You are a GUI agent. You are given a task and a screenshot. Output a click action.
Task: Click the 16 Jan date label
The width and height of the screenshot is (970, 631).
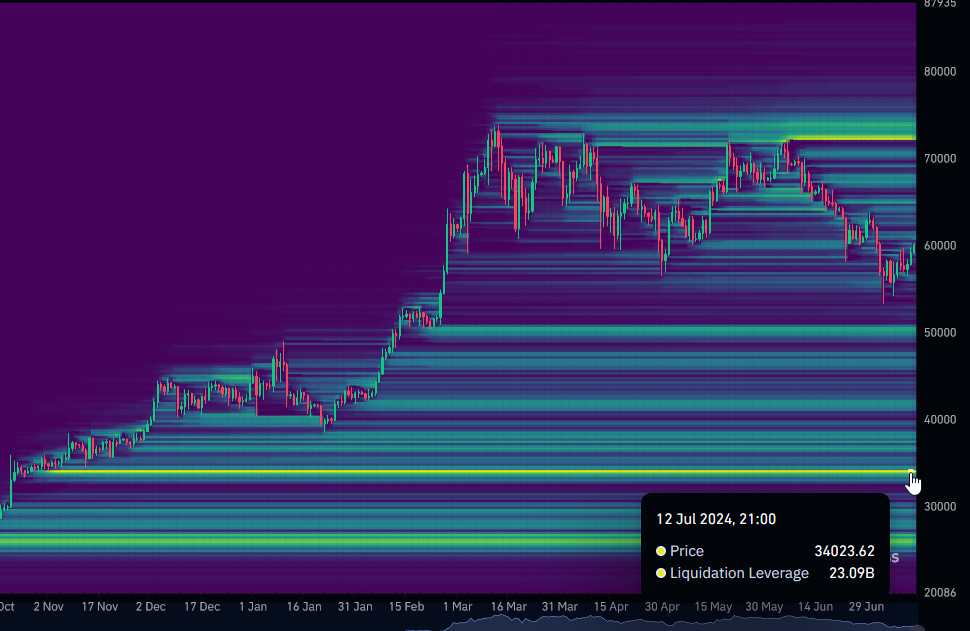tap(304, 607)
